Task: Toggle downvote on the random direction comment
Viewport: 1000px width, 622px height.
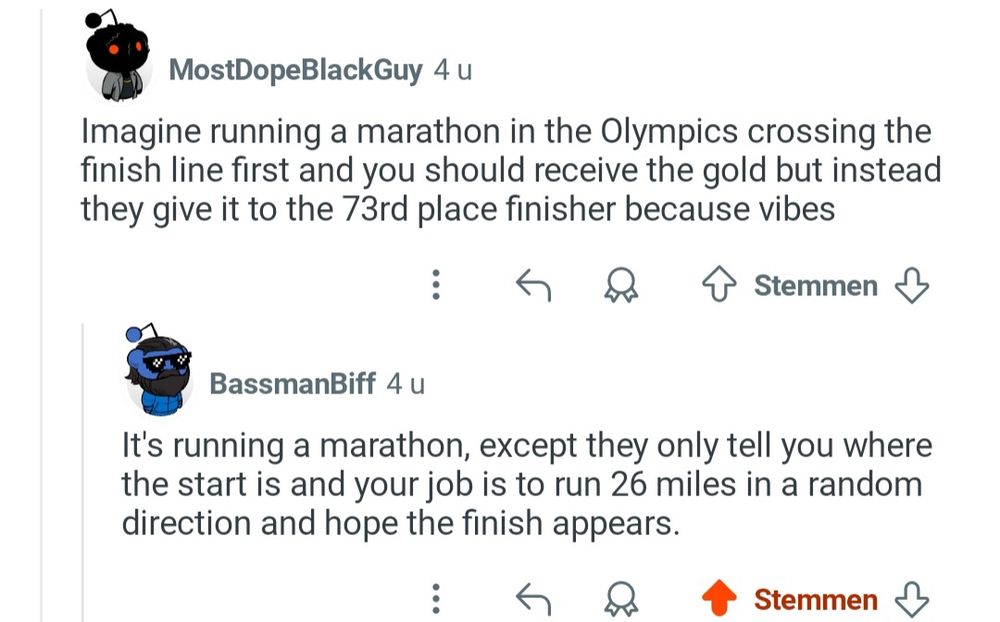Action: (911, 600)
